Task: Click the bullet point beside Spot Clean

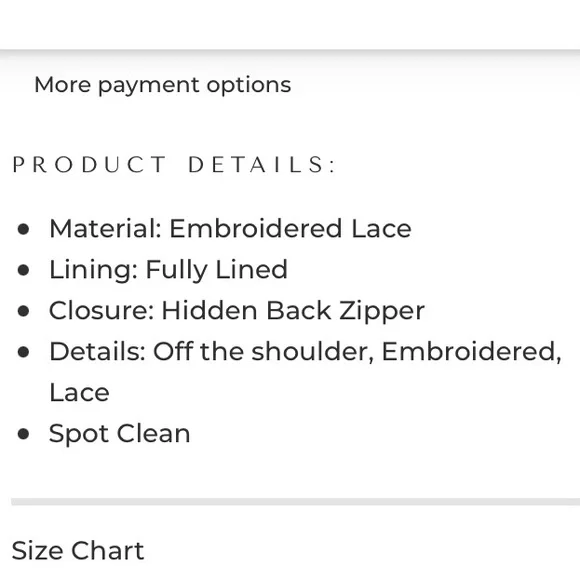Action: (x=23, y=434)
